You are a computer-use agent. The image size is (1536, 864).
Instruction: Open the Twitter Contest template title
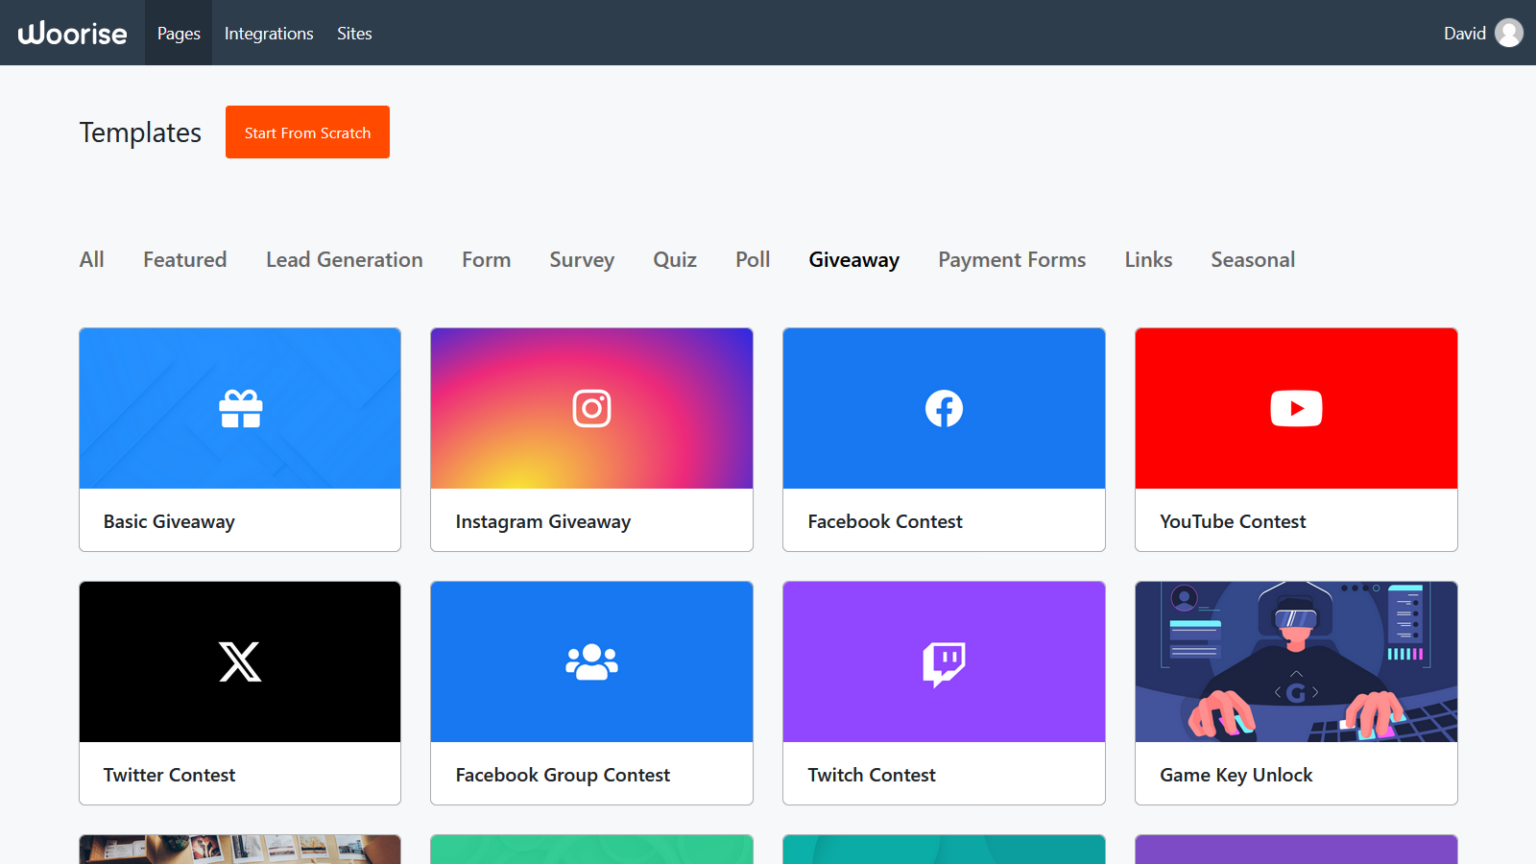pos(169,775)
